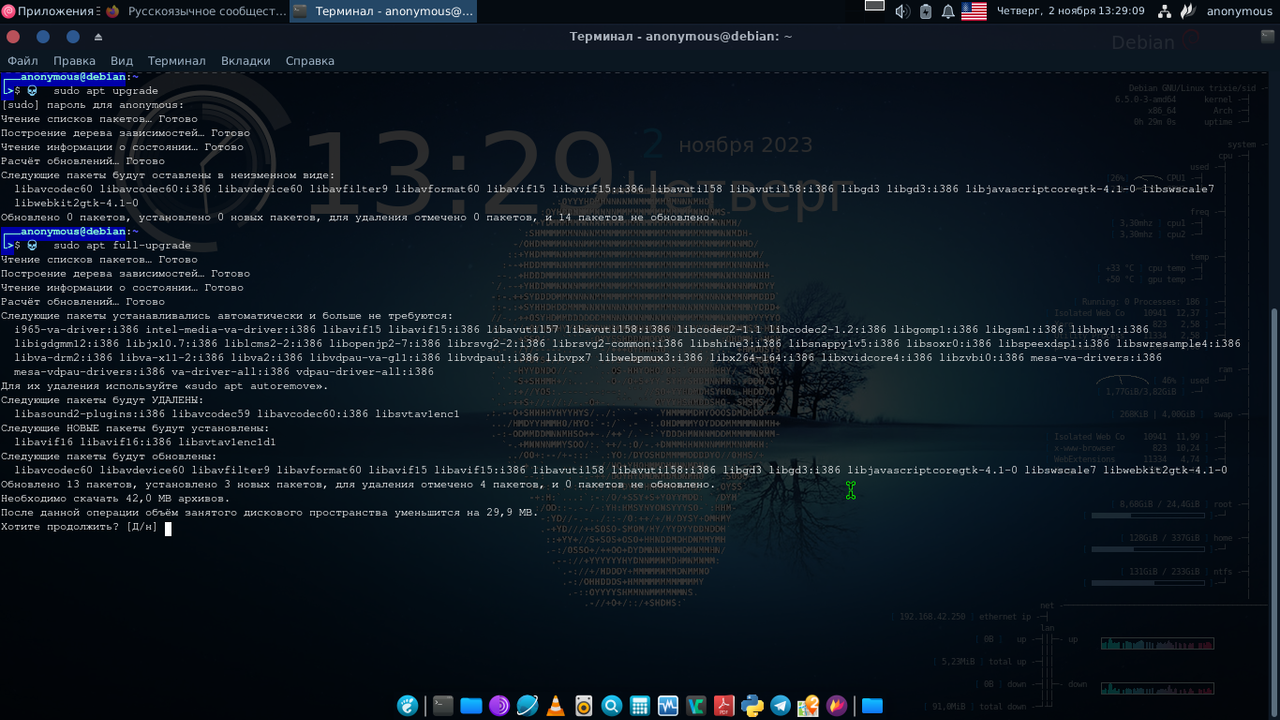
Task: Launch the speaker music player dock icon
Action: click(583, 705)
